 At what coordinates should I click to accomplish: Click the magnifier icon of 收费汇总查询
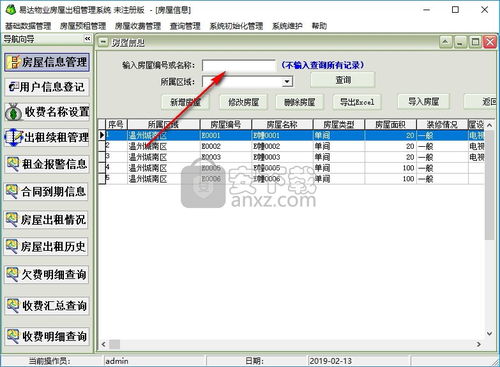[13, 306]
